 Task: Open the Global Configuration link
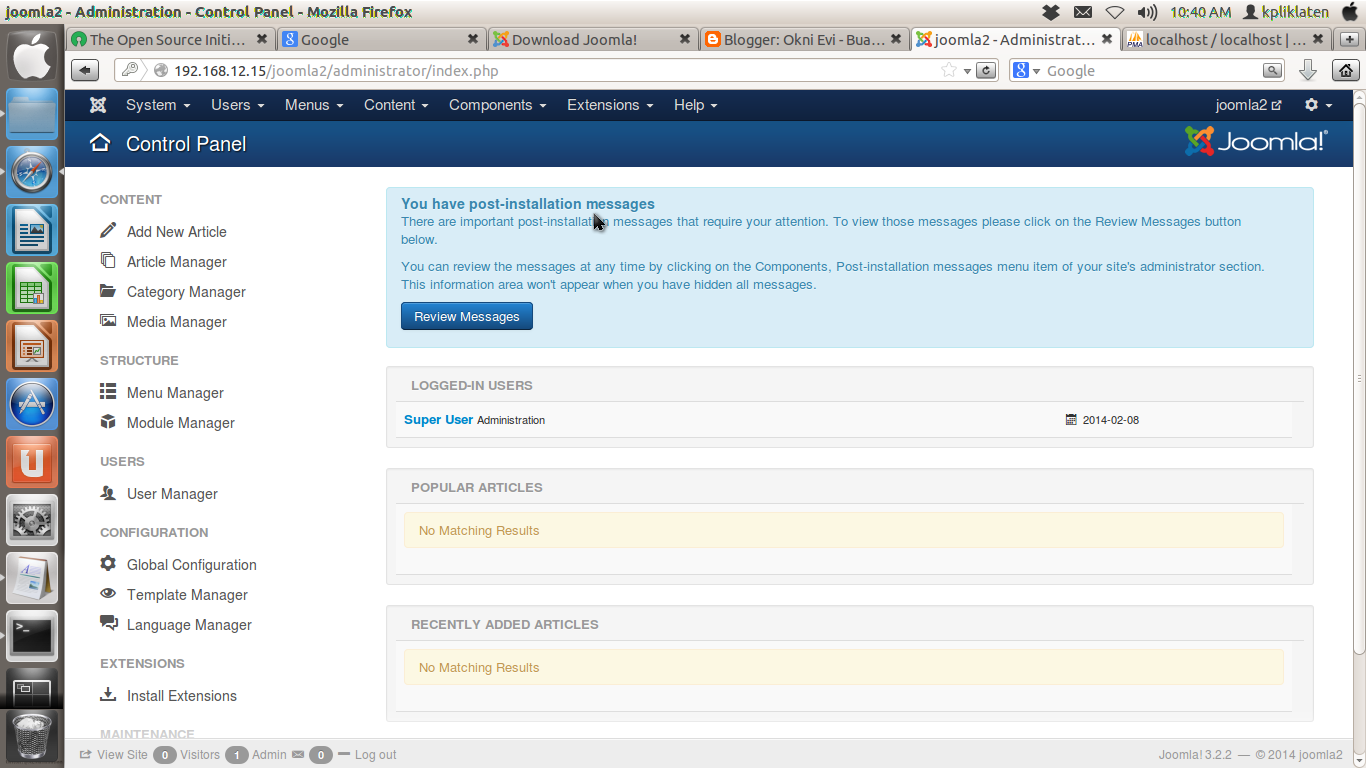[x=192, y=565]
